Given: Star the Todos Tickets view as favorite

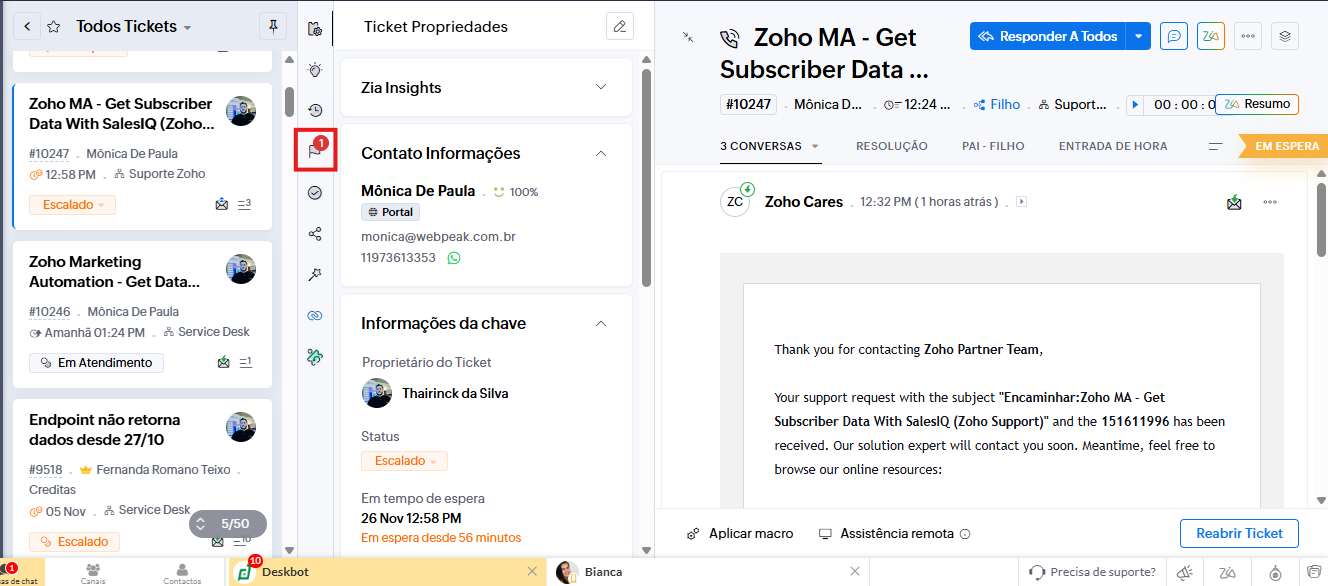Looking at the screenshot, I should [x=54, y=27].
